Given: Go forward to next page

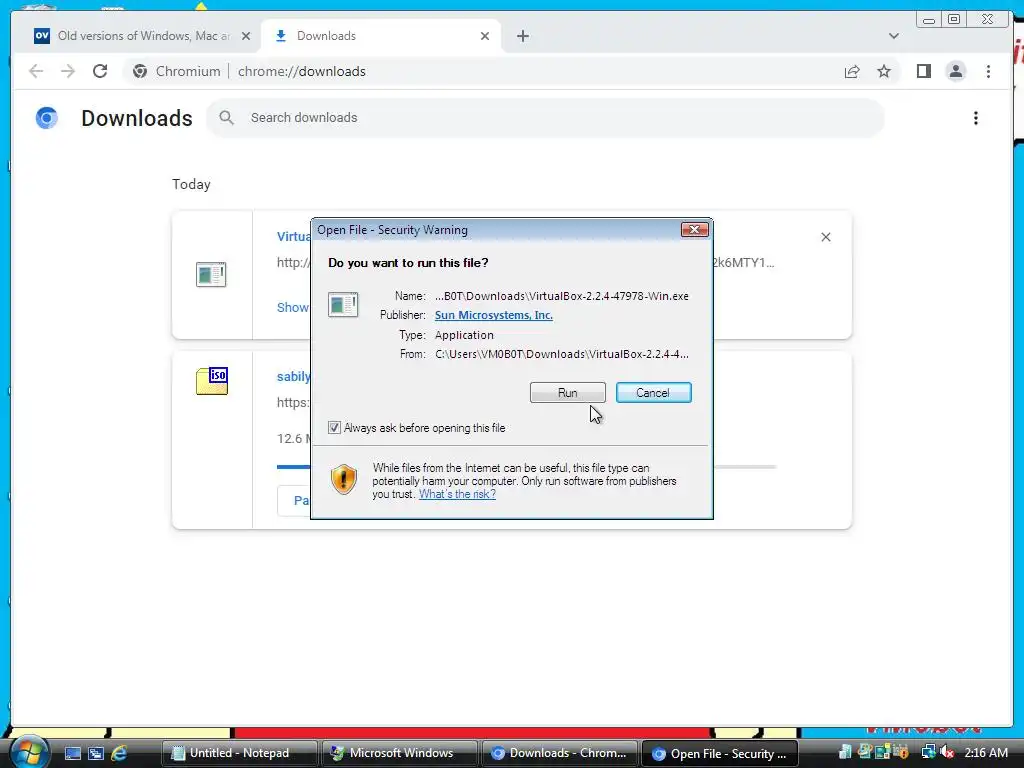Looking at the screenshot, I should tap(68, 71).
